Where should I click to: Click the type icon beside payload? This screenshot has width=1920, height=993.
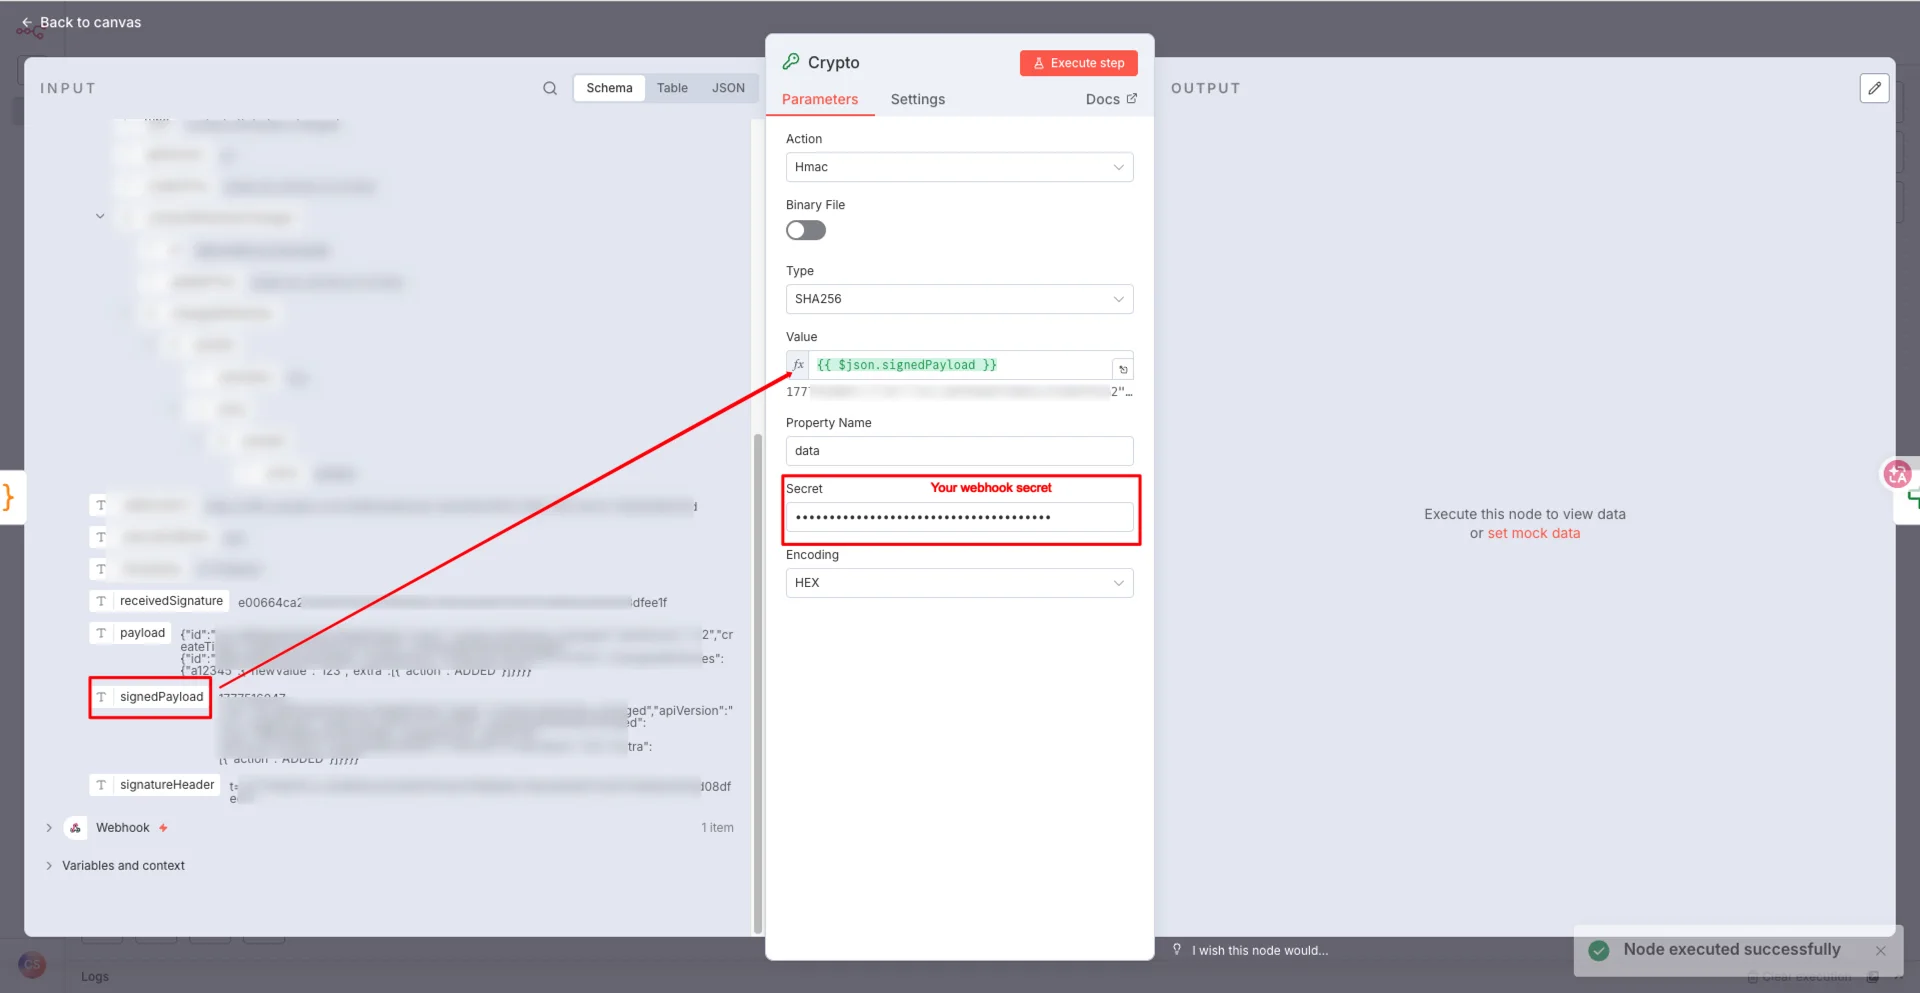tap(101, 633)
